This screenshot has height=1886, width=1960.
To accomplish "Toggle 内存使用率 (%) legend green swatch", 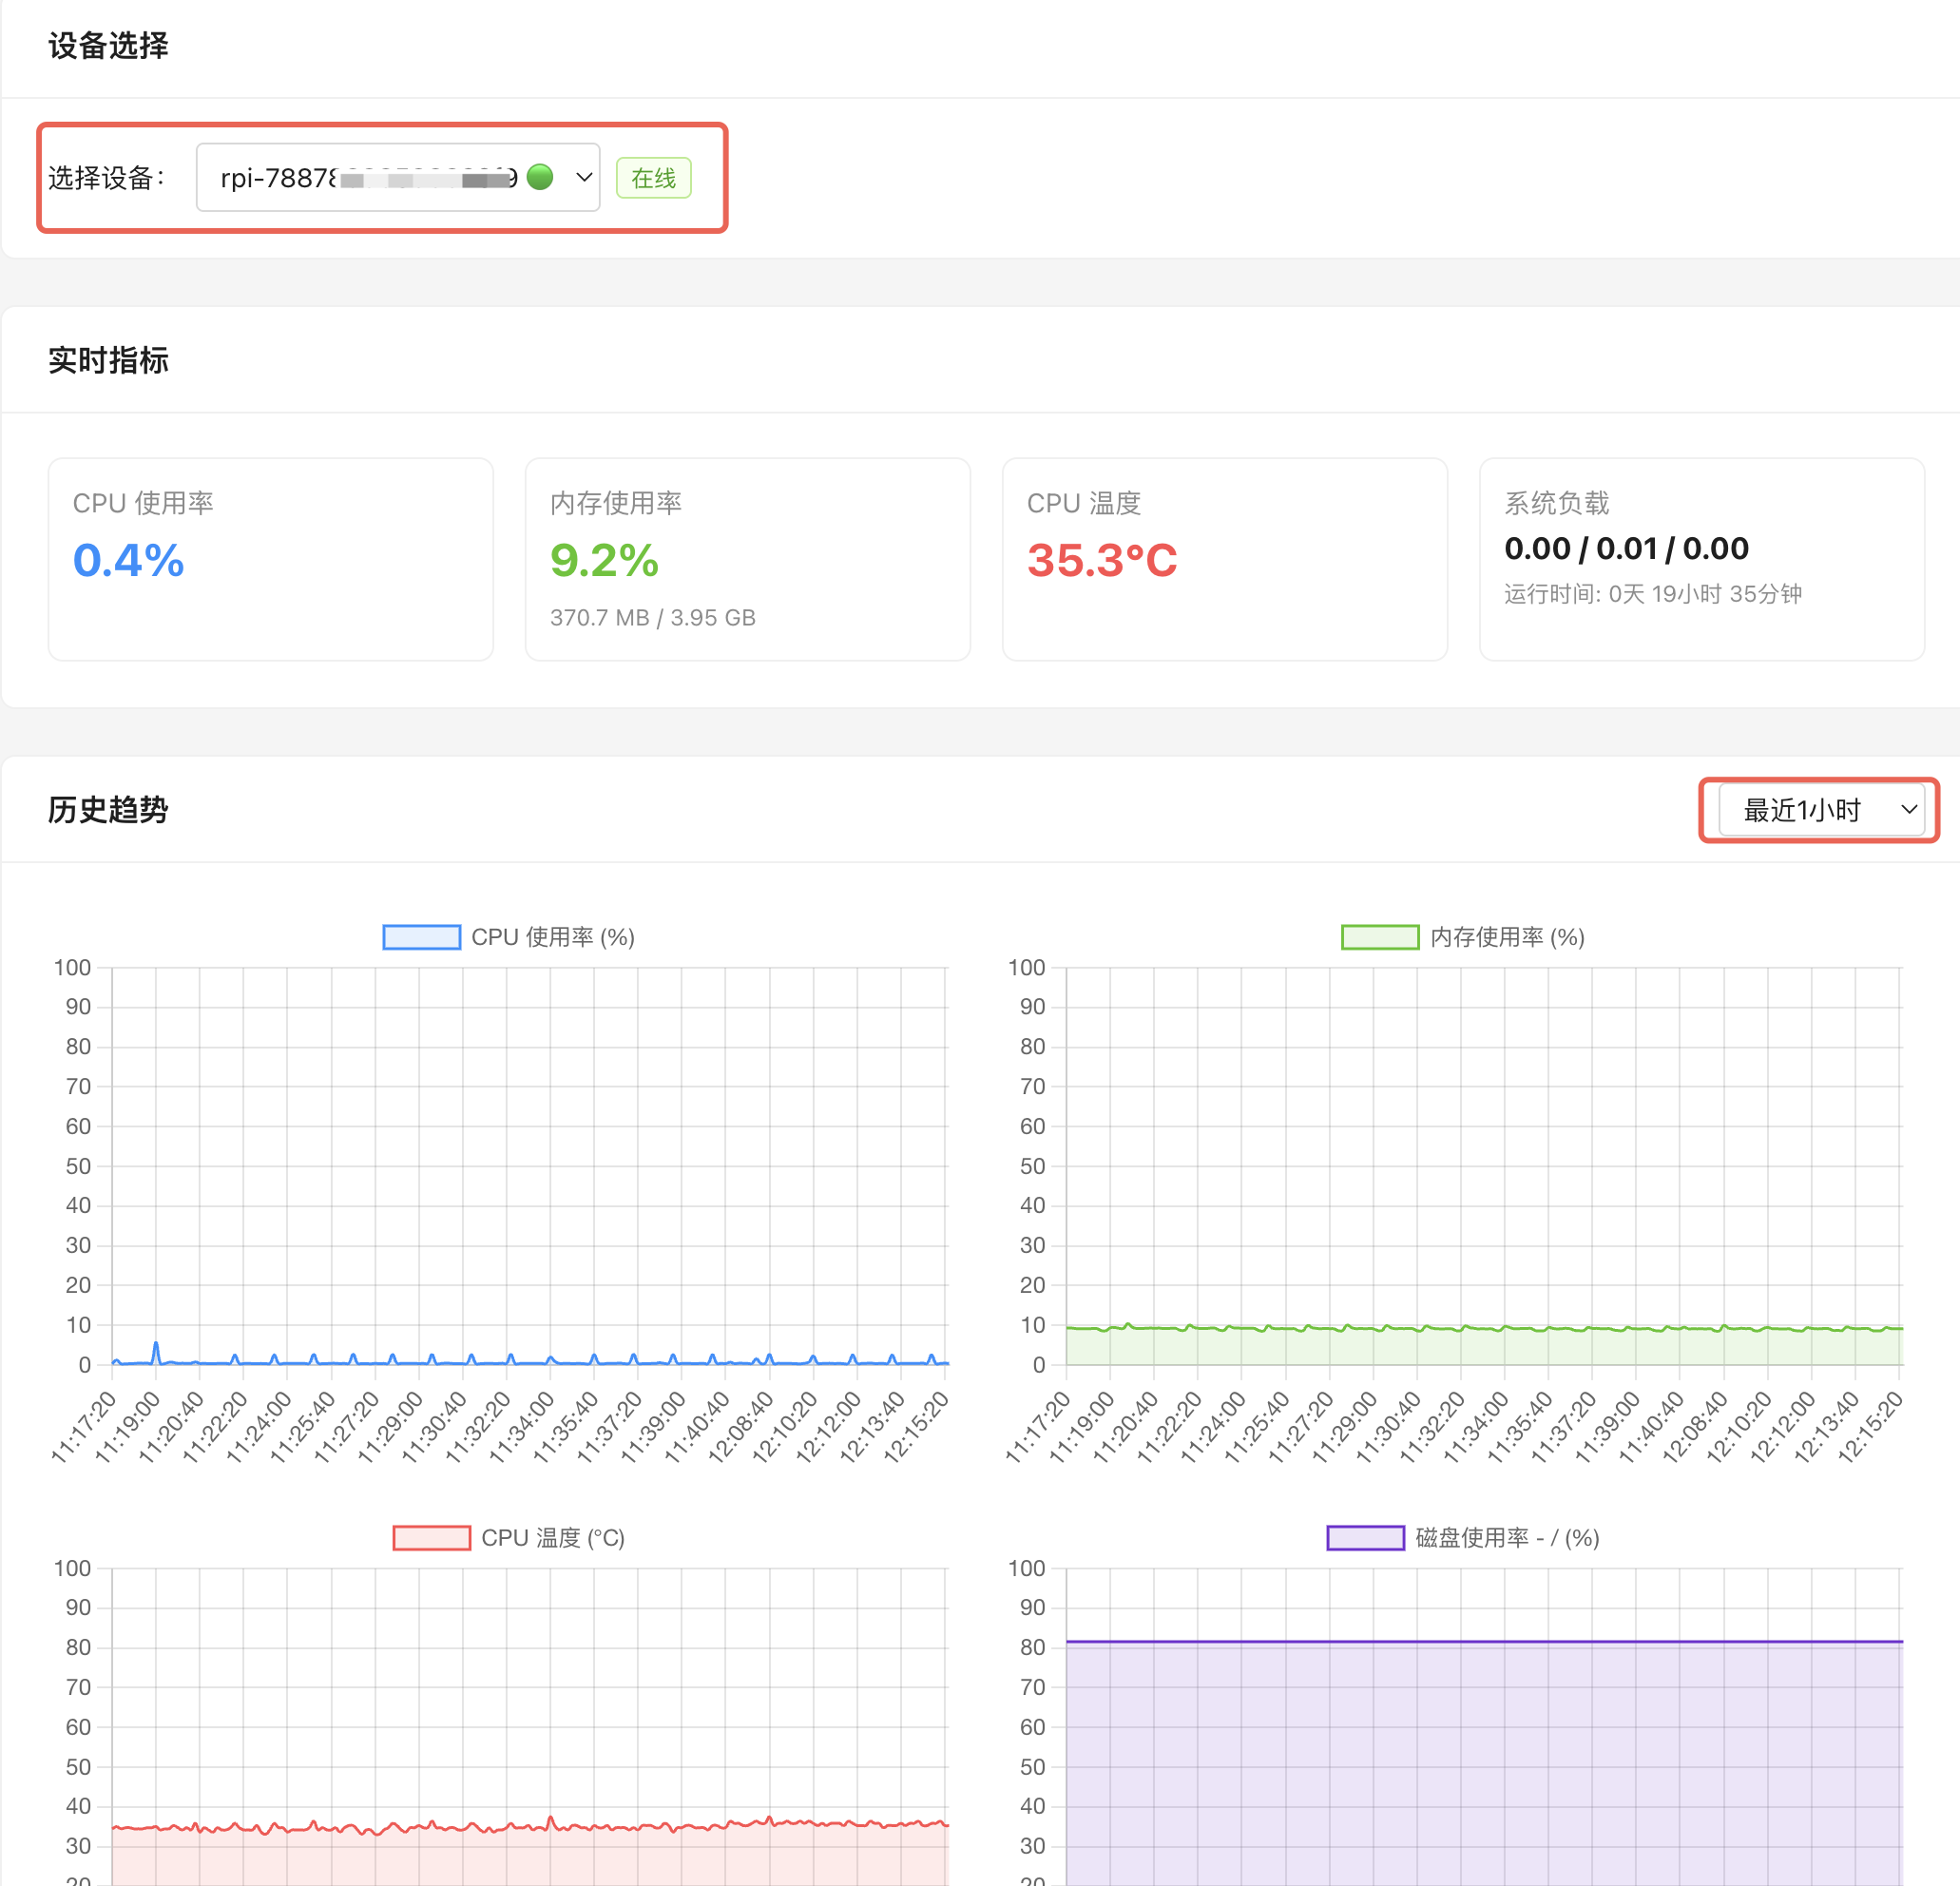I will click(1379, 937).
